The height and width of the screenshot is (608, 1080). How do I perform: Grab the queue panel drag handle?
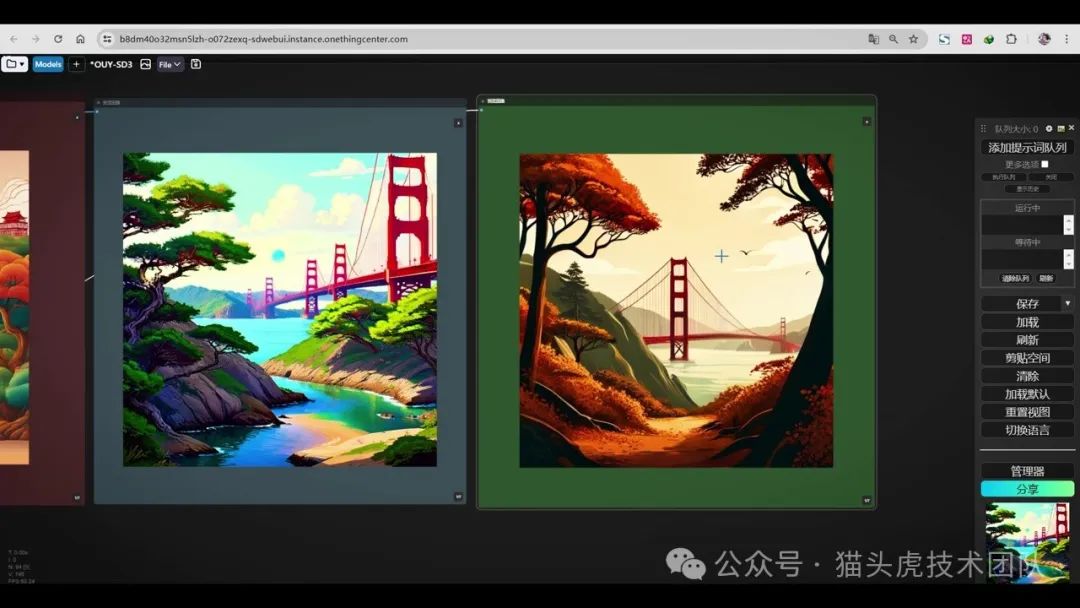click(984, 129)
